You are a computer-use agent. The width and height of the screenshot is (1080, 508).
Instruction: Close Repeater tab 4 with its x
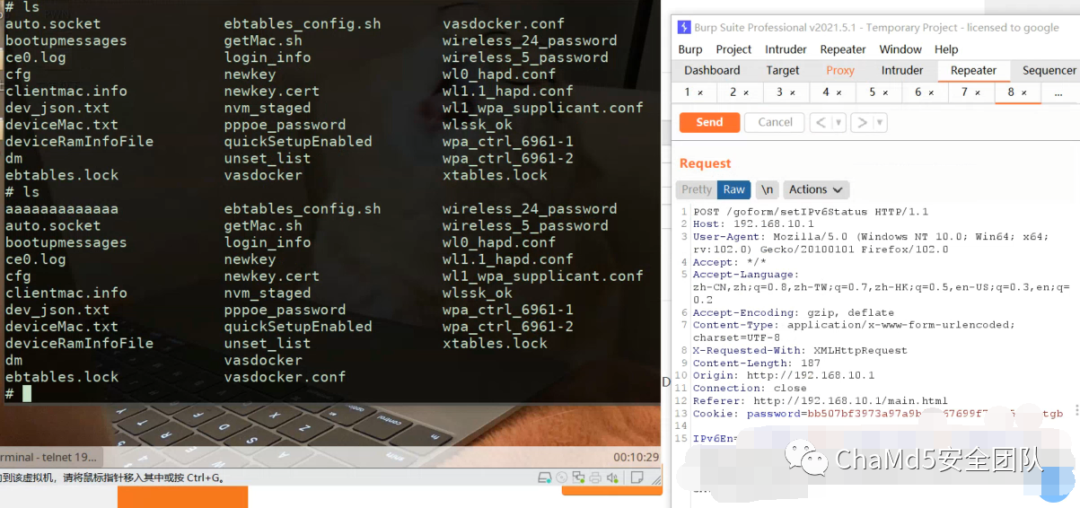(839, 92)
